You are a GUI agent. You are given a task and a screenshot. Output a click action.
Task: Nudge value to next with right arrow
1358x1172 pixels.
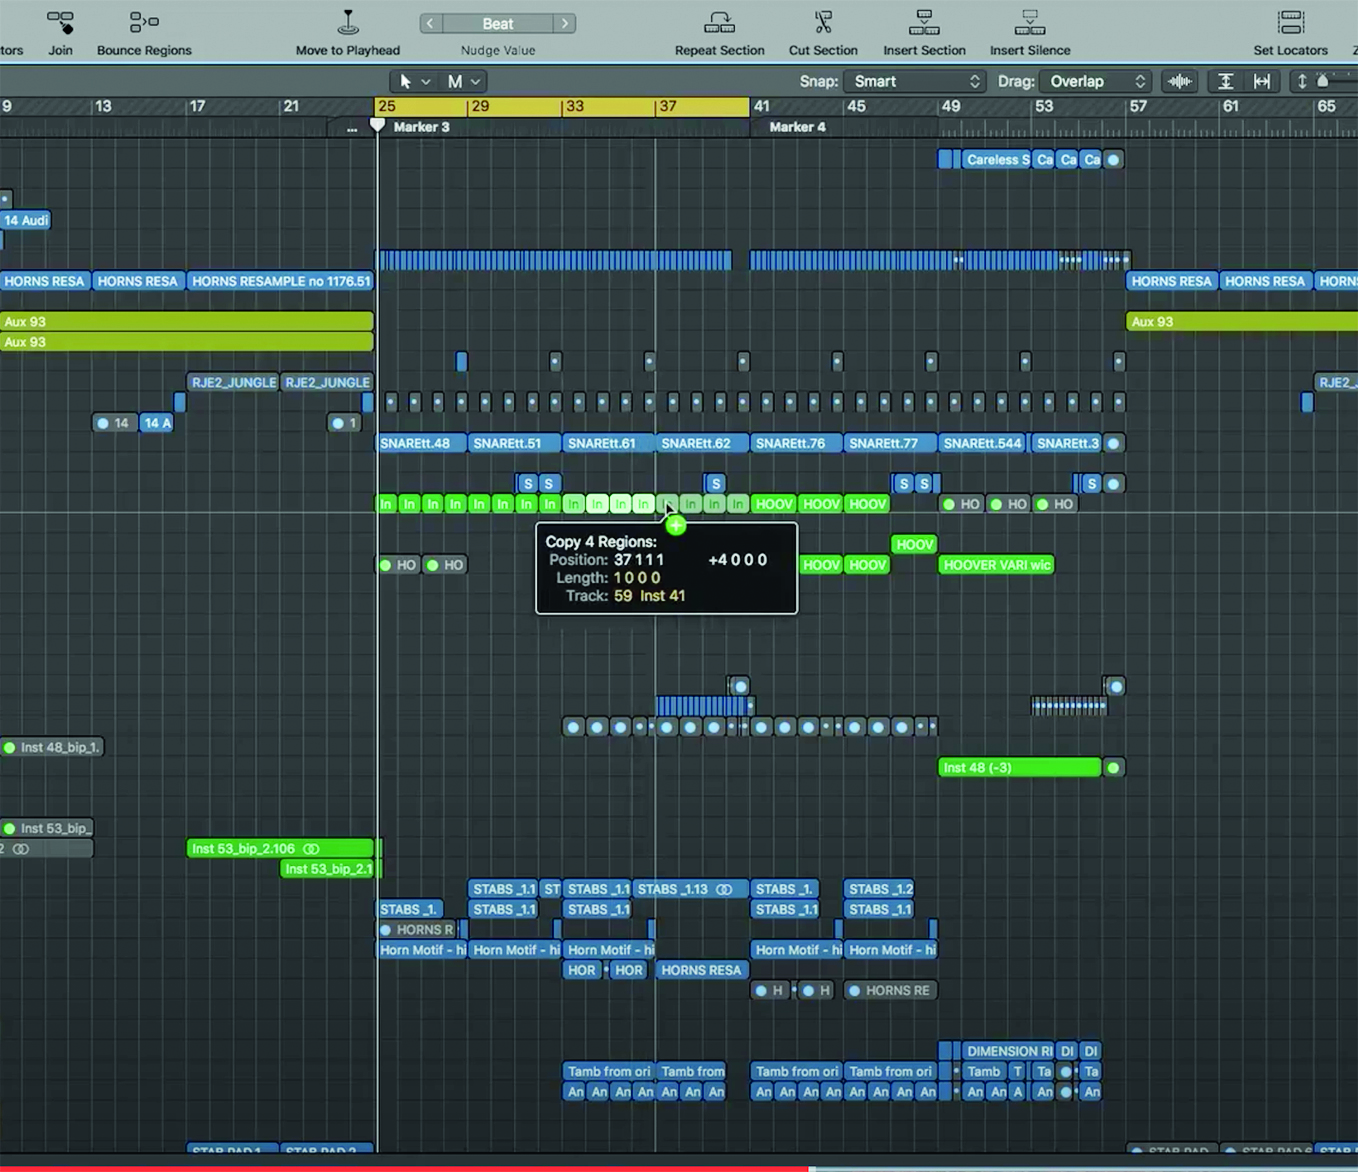pos(565,23)
